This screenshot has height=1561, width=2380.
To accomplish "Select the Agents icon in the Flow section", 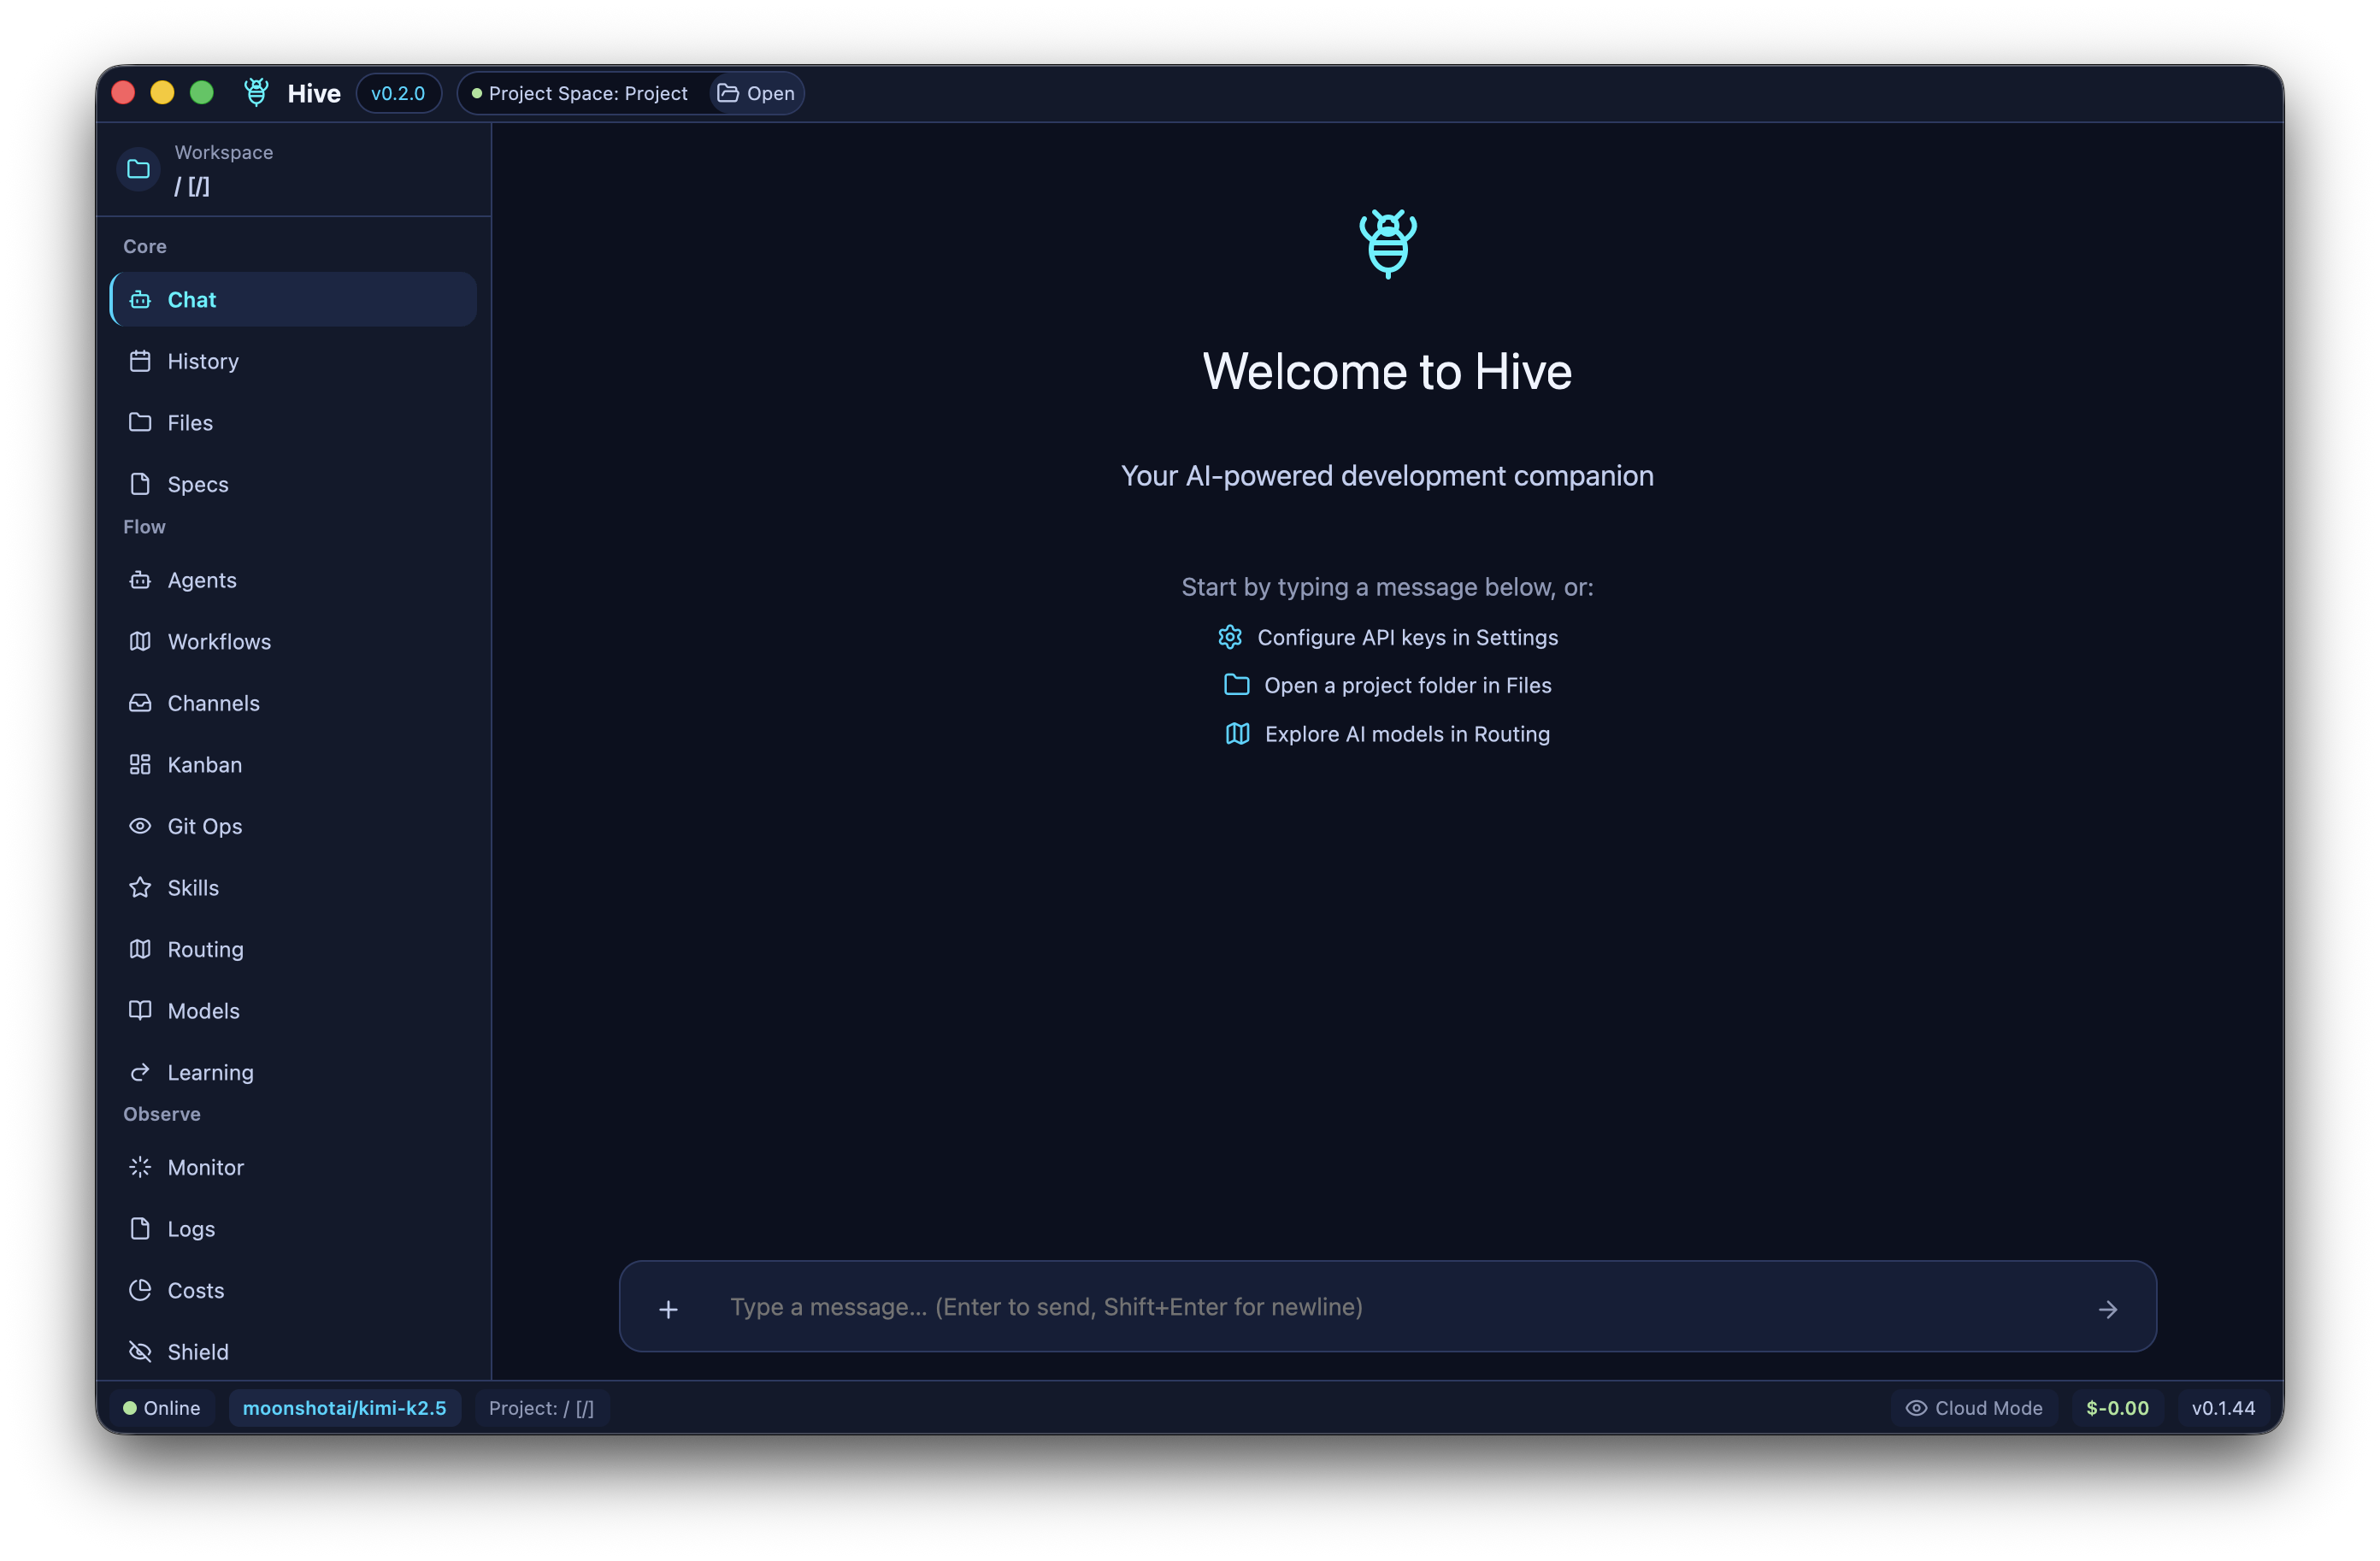I will [141, 580].
